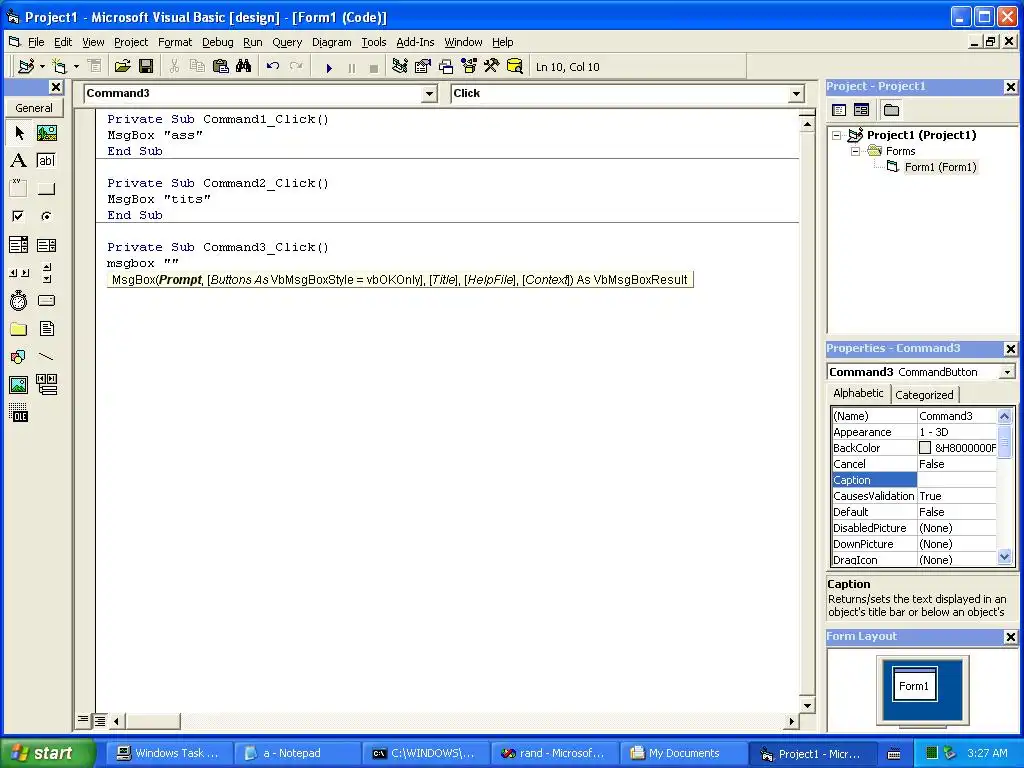The width and height of the screenshot is (1024, 768).
Task: Click the BackColor color swatch
Action: (925, 448)
